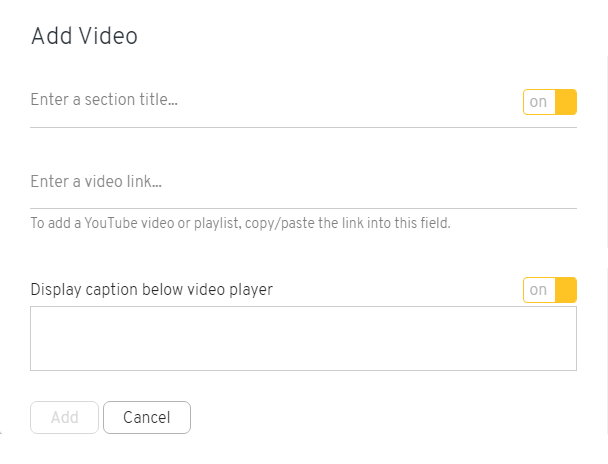This screenshot has height=464, width=608.
Task: Click the yellow handle of caption toggle
Action: click(566, 290)
